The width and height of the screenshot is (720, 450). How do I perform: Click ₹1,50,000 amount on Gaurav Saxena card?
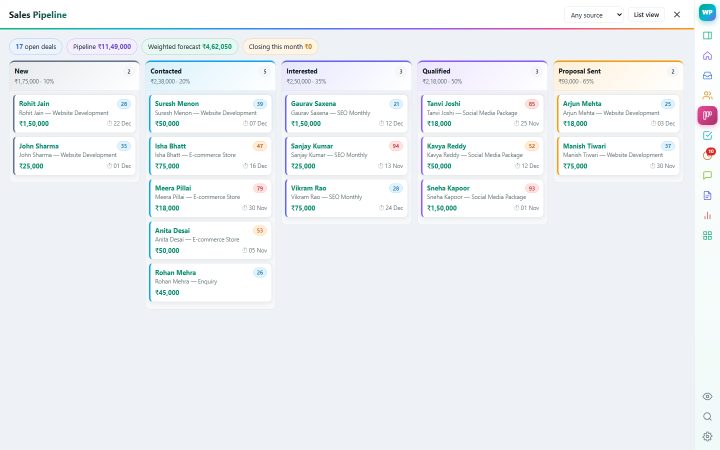(x=306, y=124)
